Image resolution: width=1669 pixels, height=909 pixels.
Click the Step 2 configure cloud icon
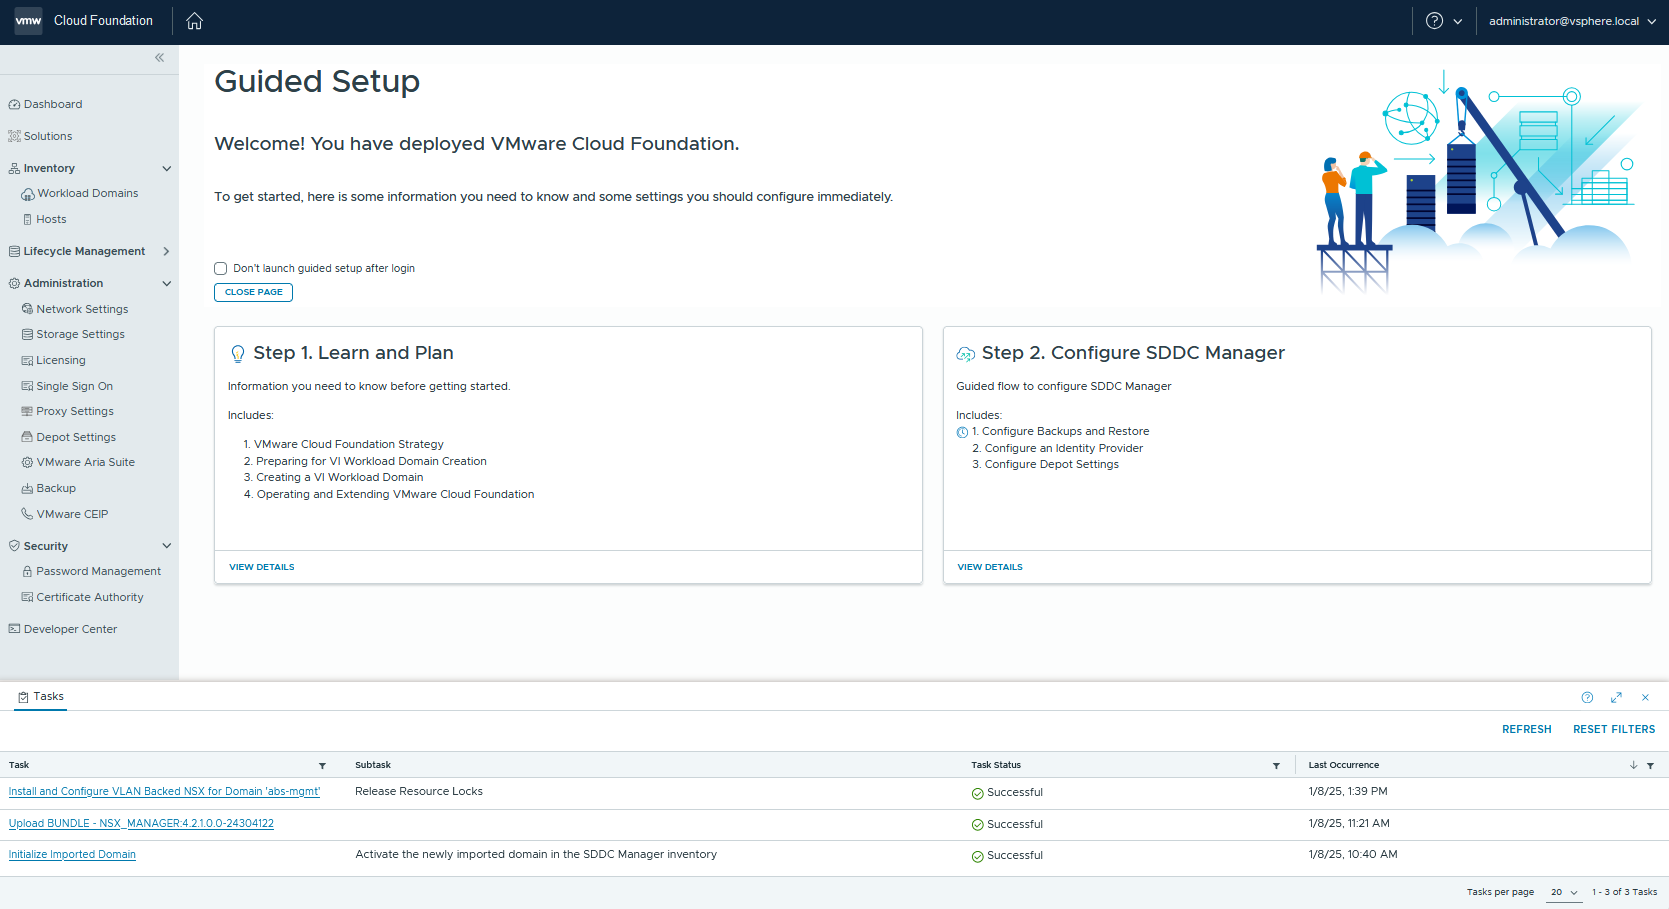point(966,354)
